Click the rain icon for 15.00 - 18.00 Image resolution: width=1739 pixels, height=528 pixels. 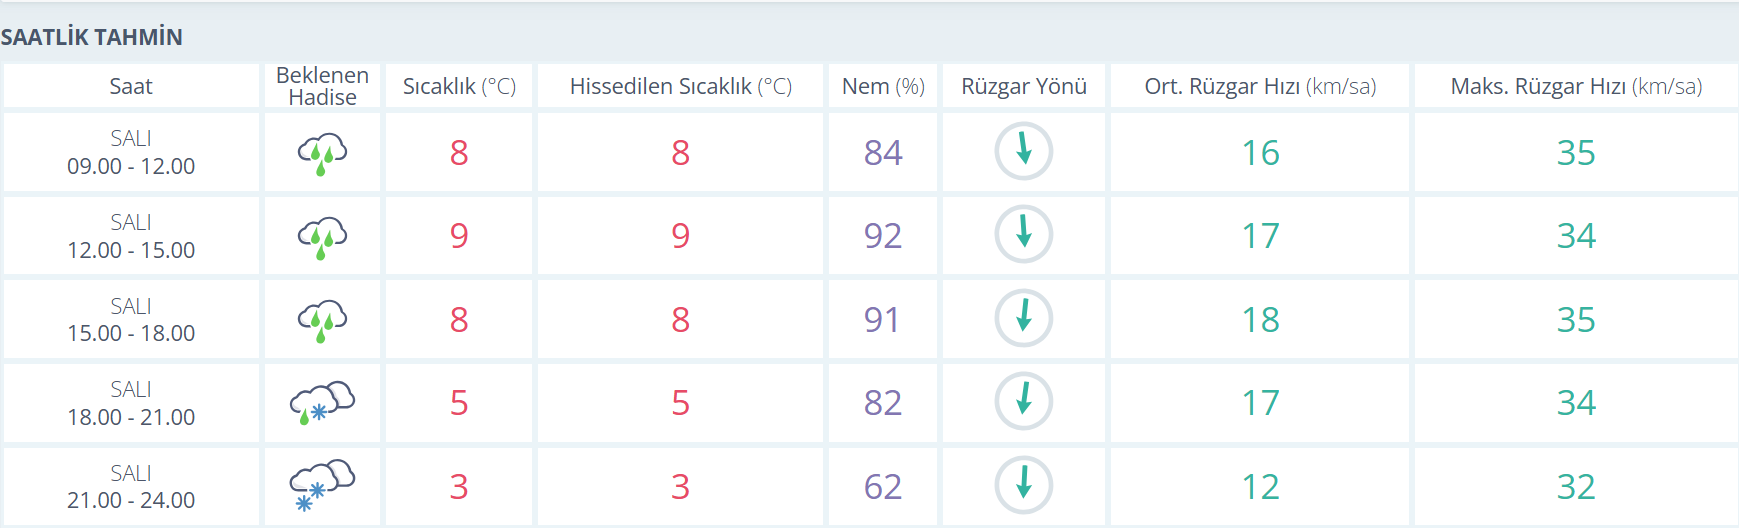point(322,321)
